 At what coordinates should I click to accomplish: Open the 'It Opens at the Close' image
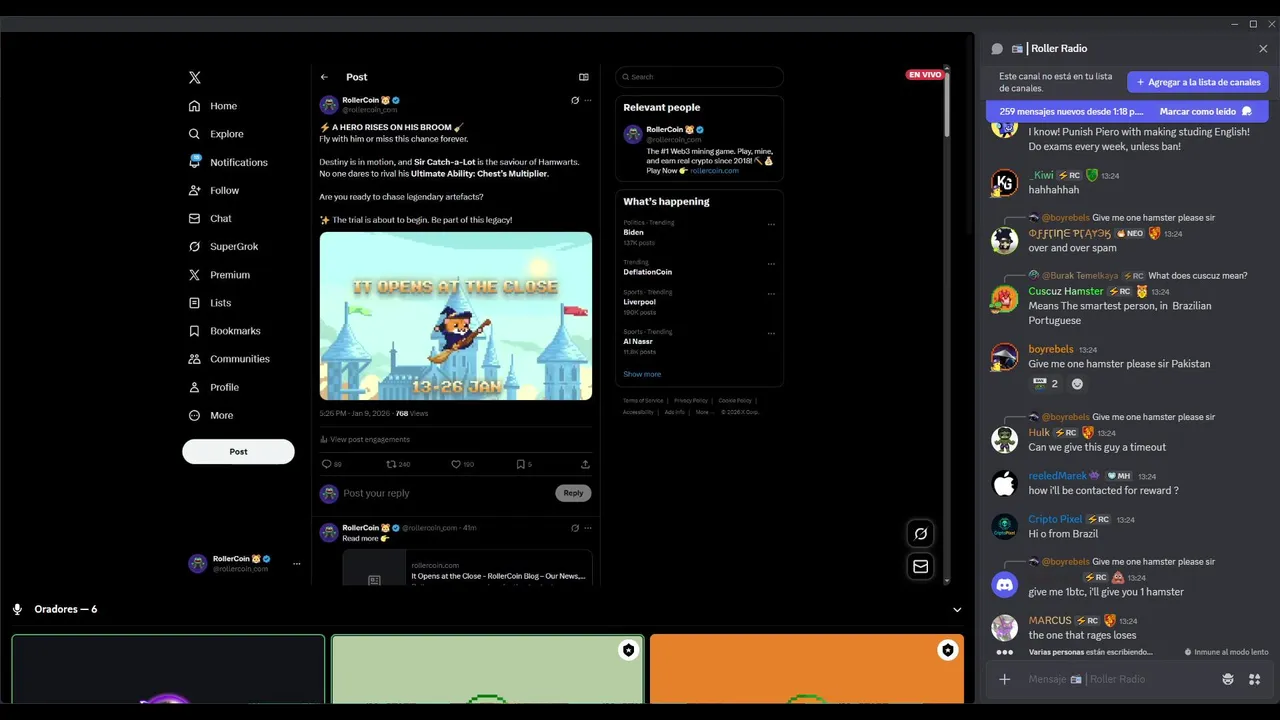coord(456,316)
